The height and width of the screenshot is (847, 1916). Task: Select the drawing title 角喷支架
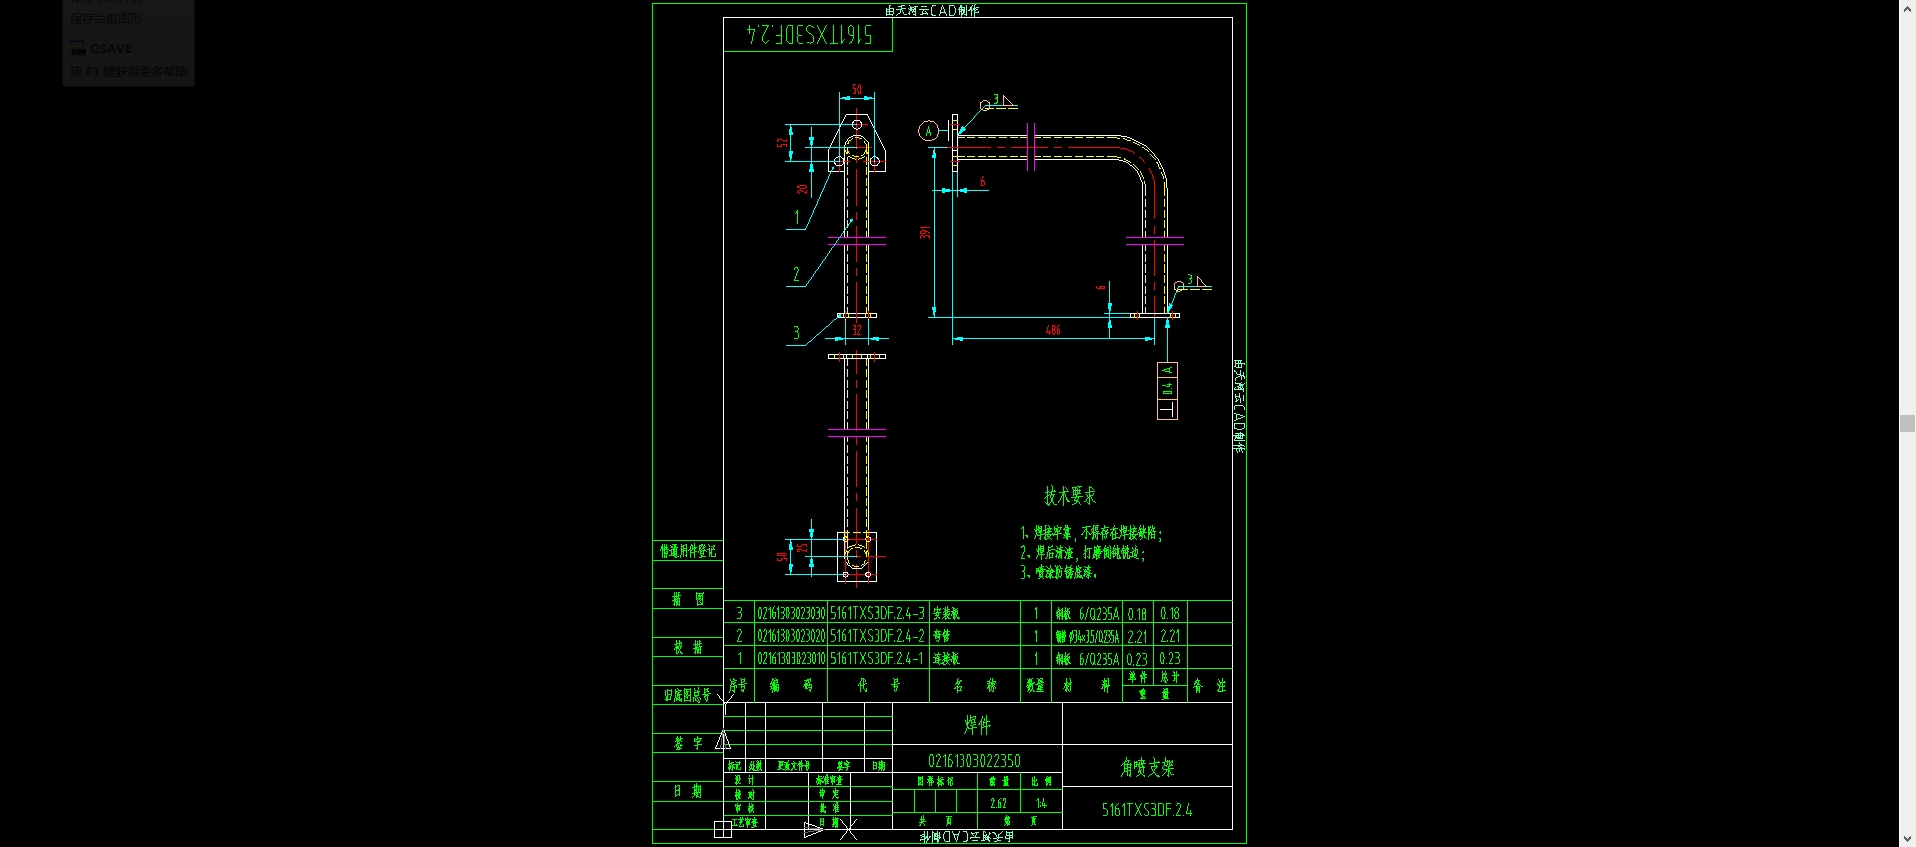pos(1147,767)
